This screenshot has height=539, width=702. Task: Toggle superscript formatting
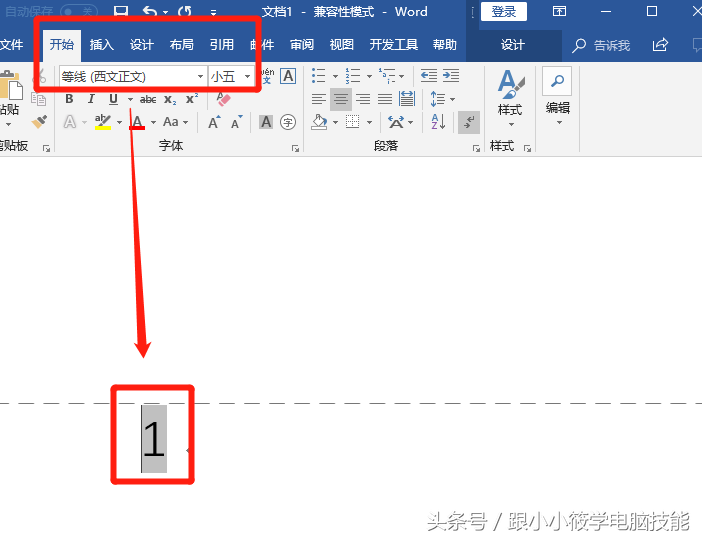192,99
